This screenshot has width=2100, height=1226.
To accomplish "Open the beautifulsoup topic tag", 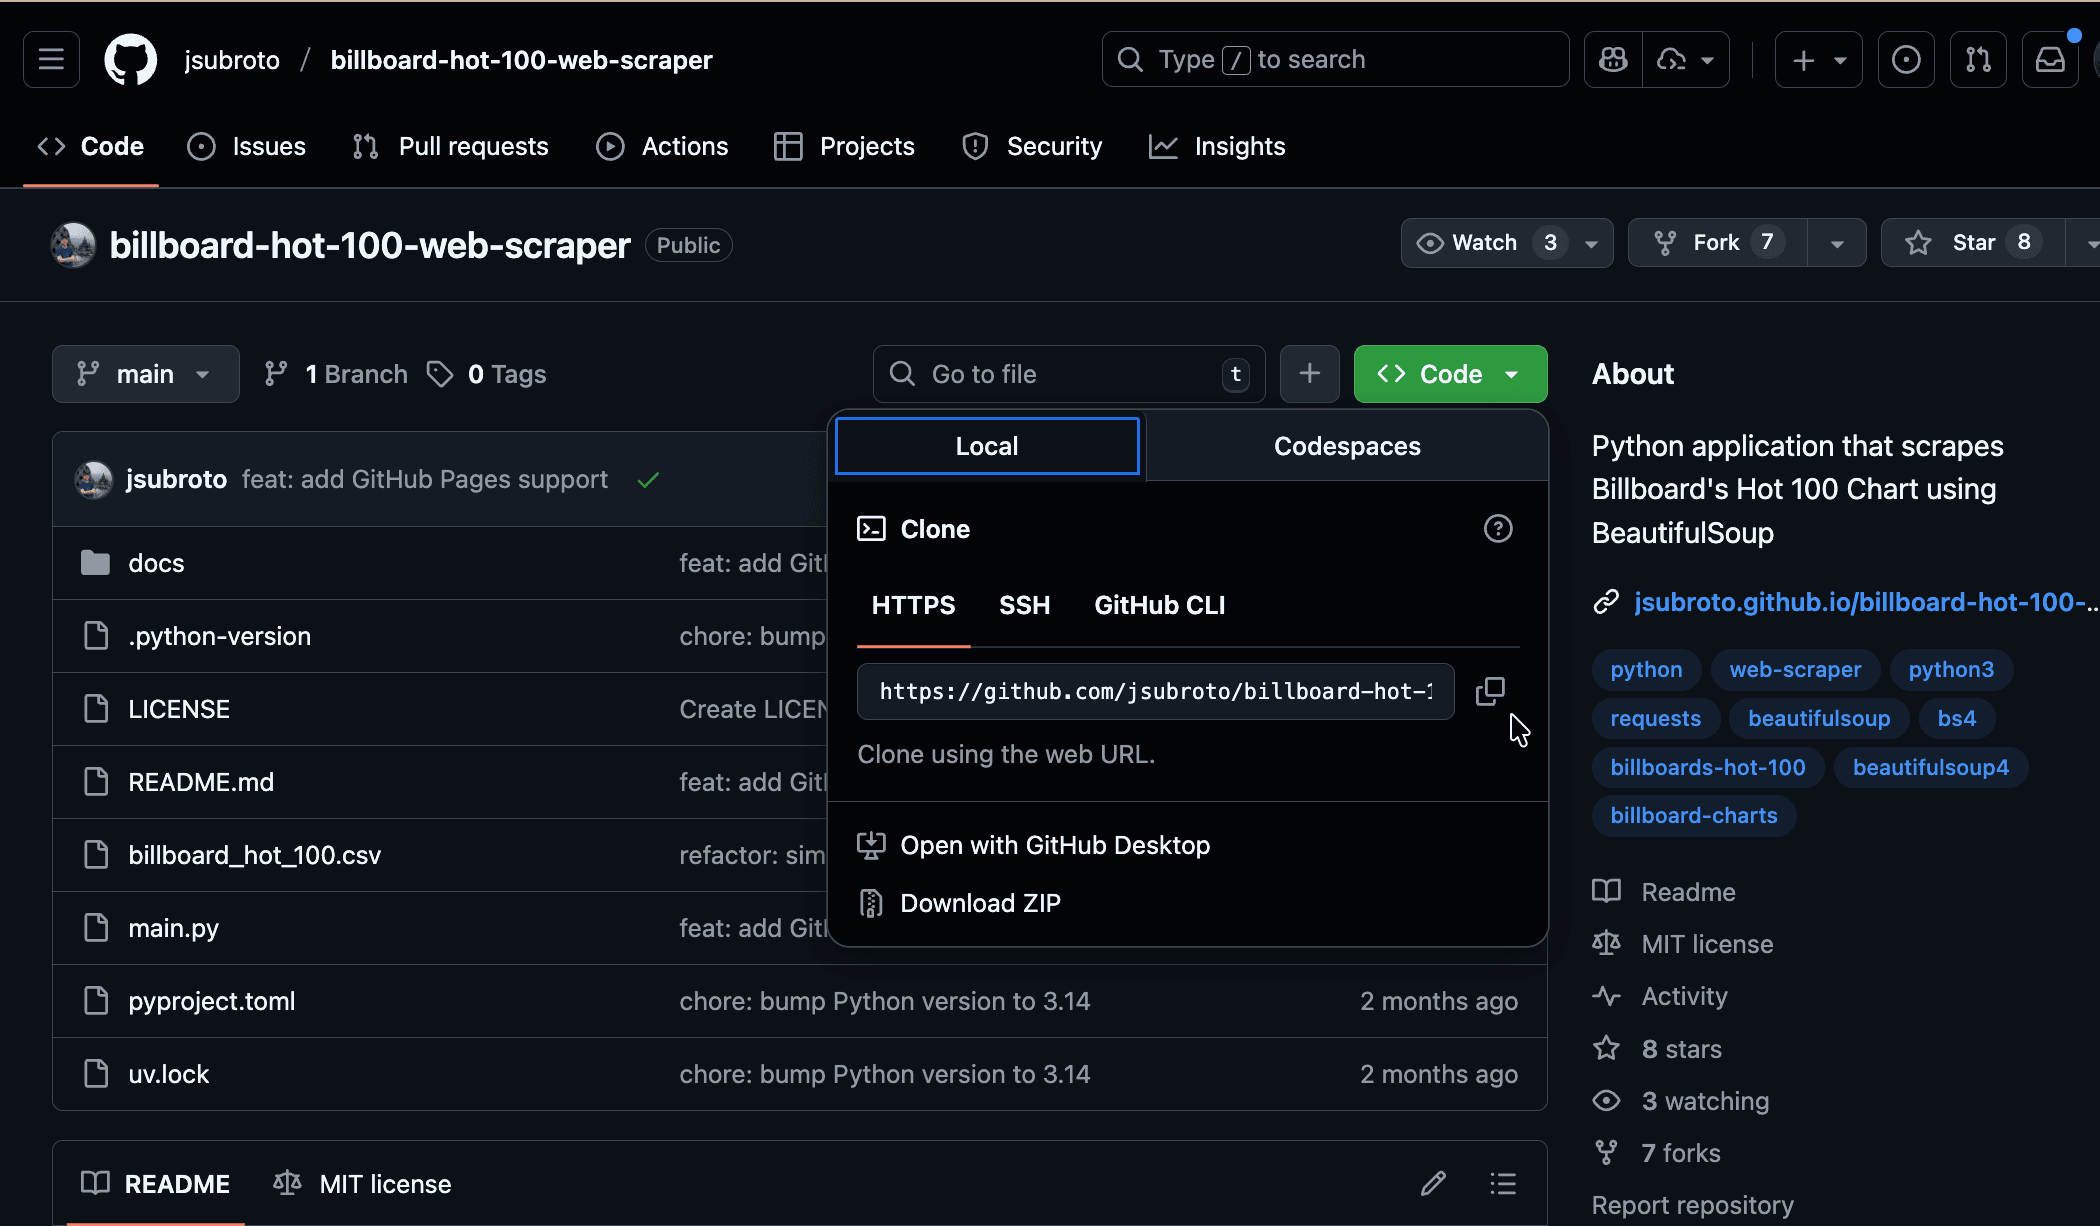I will coord(1818,718).
